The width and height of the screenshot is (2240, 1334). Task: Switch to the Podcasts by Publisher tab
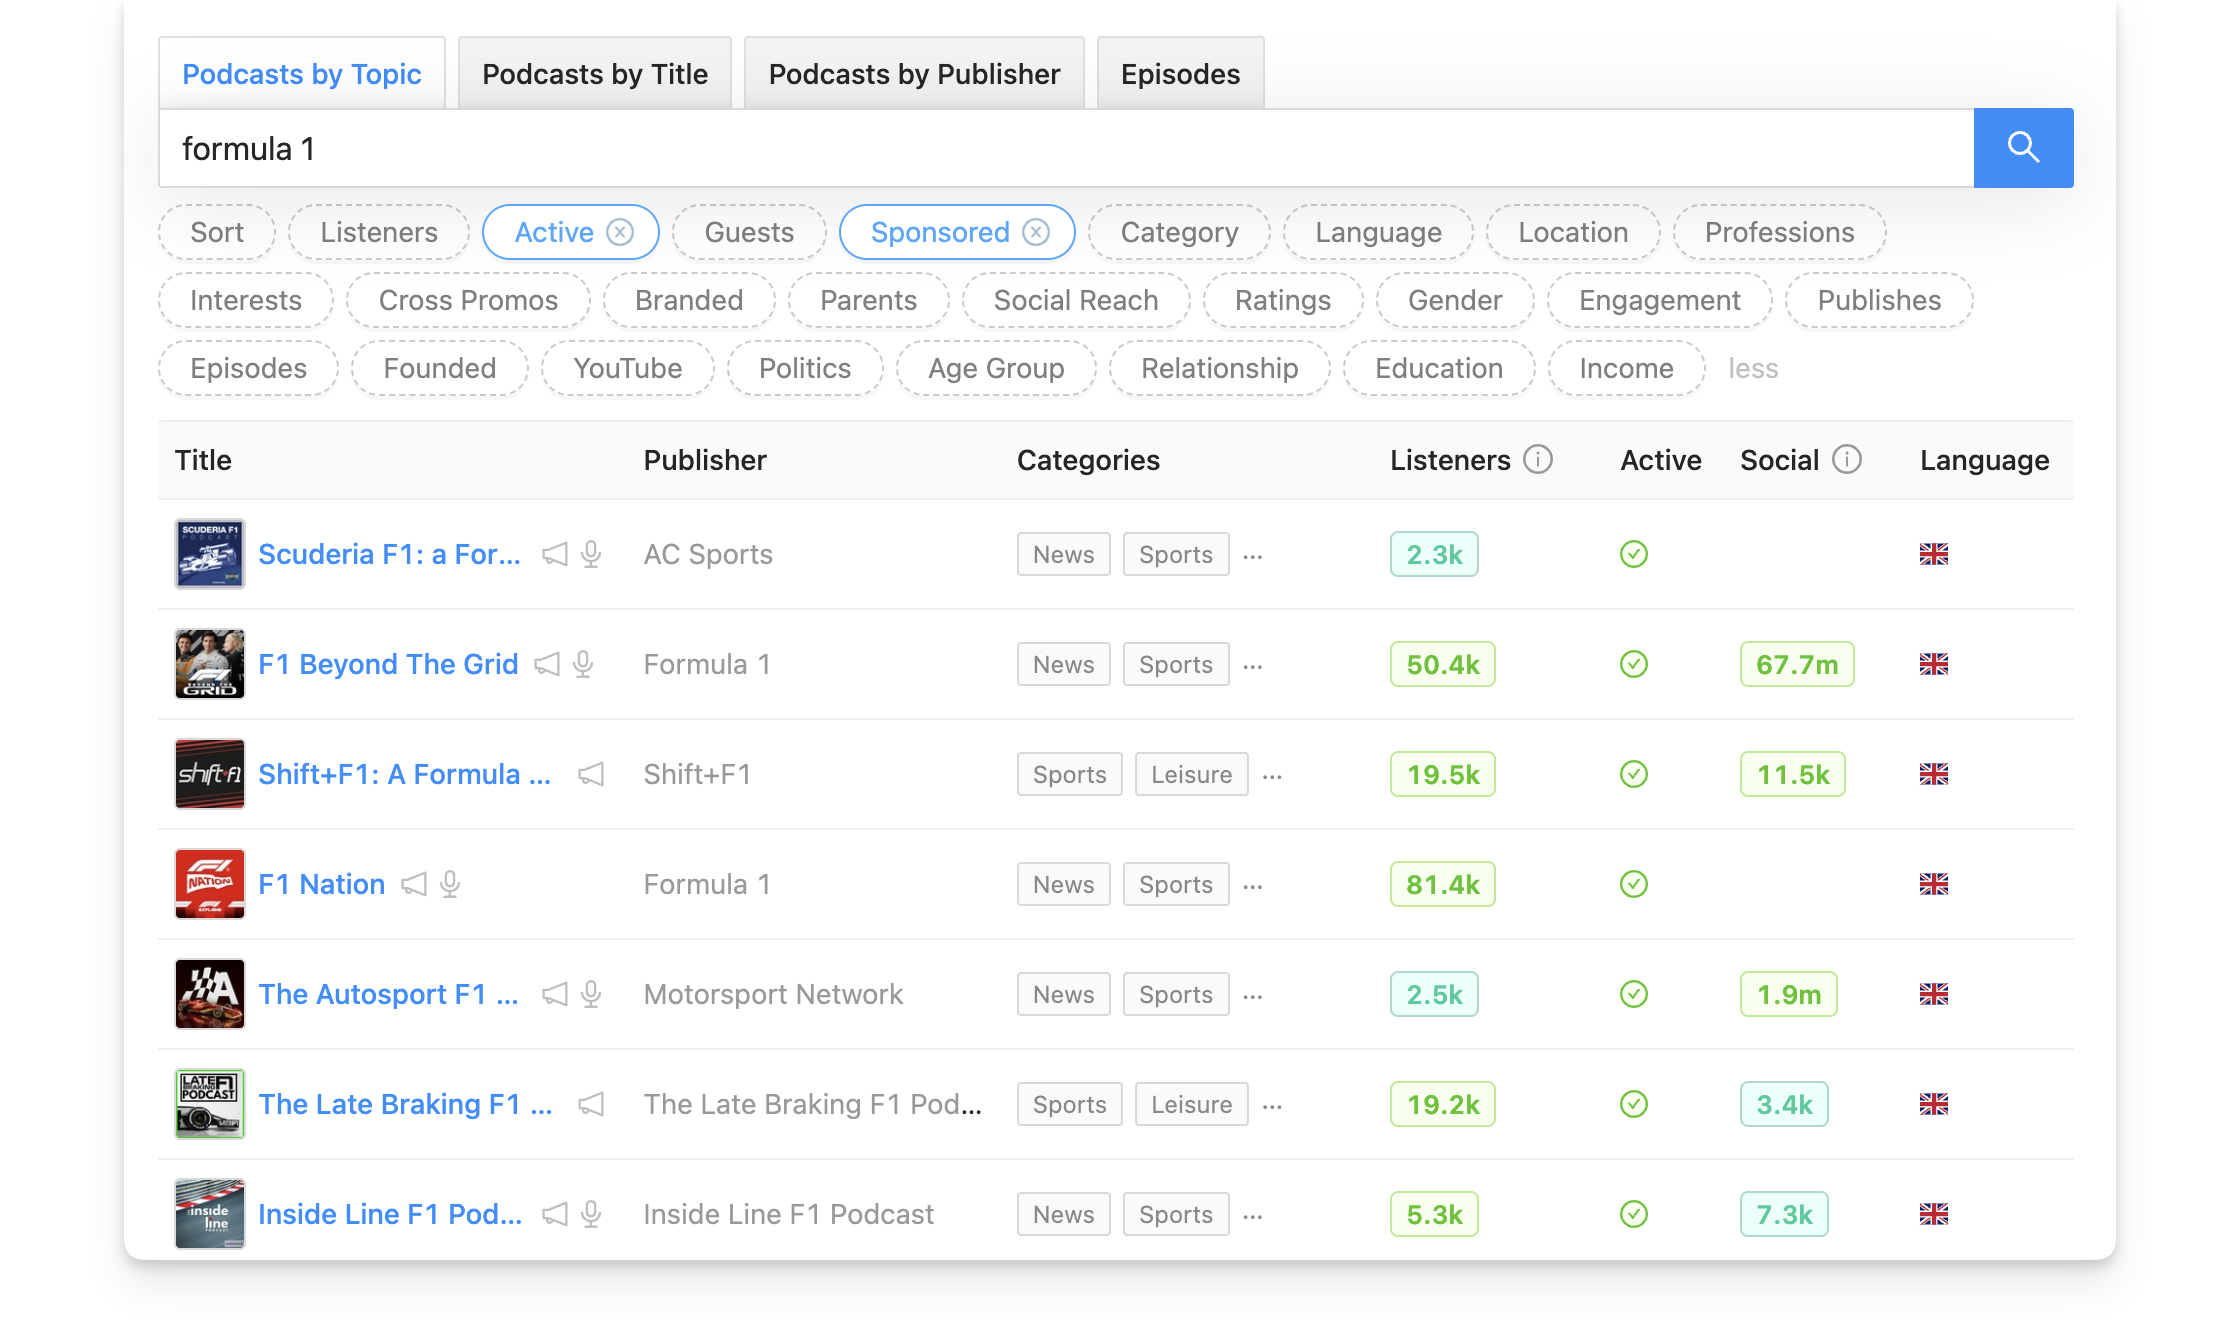tap(913, 72)
